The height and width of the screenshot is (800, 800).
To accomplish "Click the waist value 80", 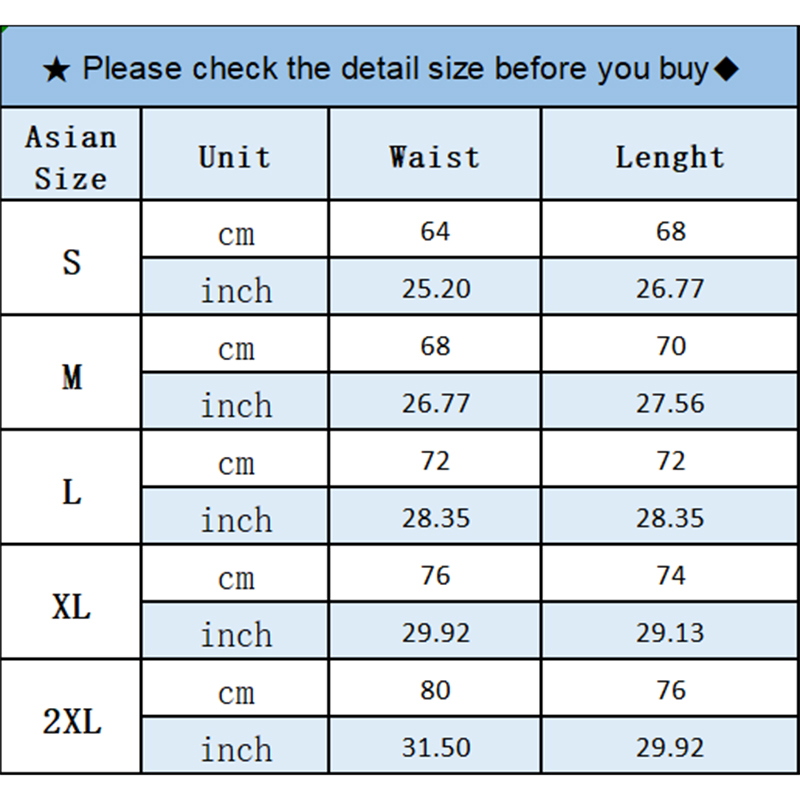I will [435, 691].
